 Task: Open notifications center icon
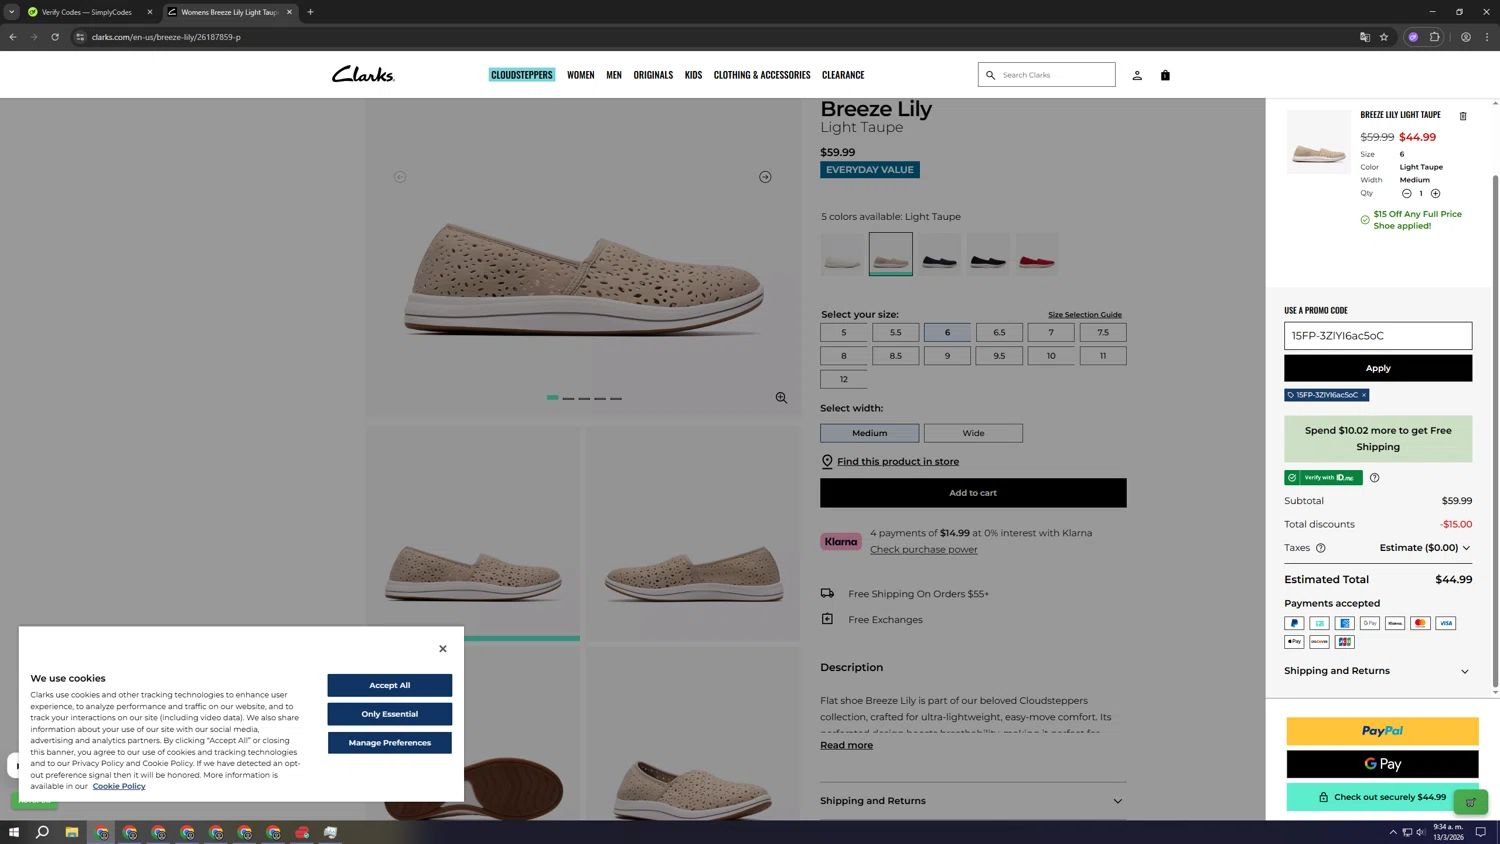(1481, 832)
